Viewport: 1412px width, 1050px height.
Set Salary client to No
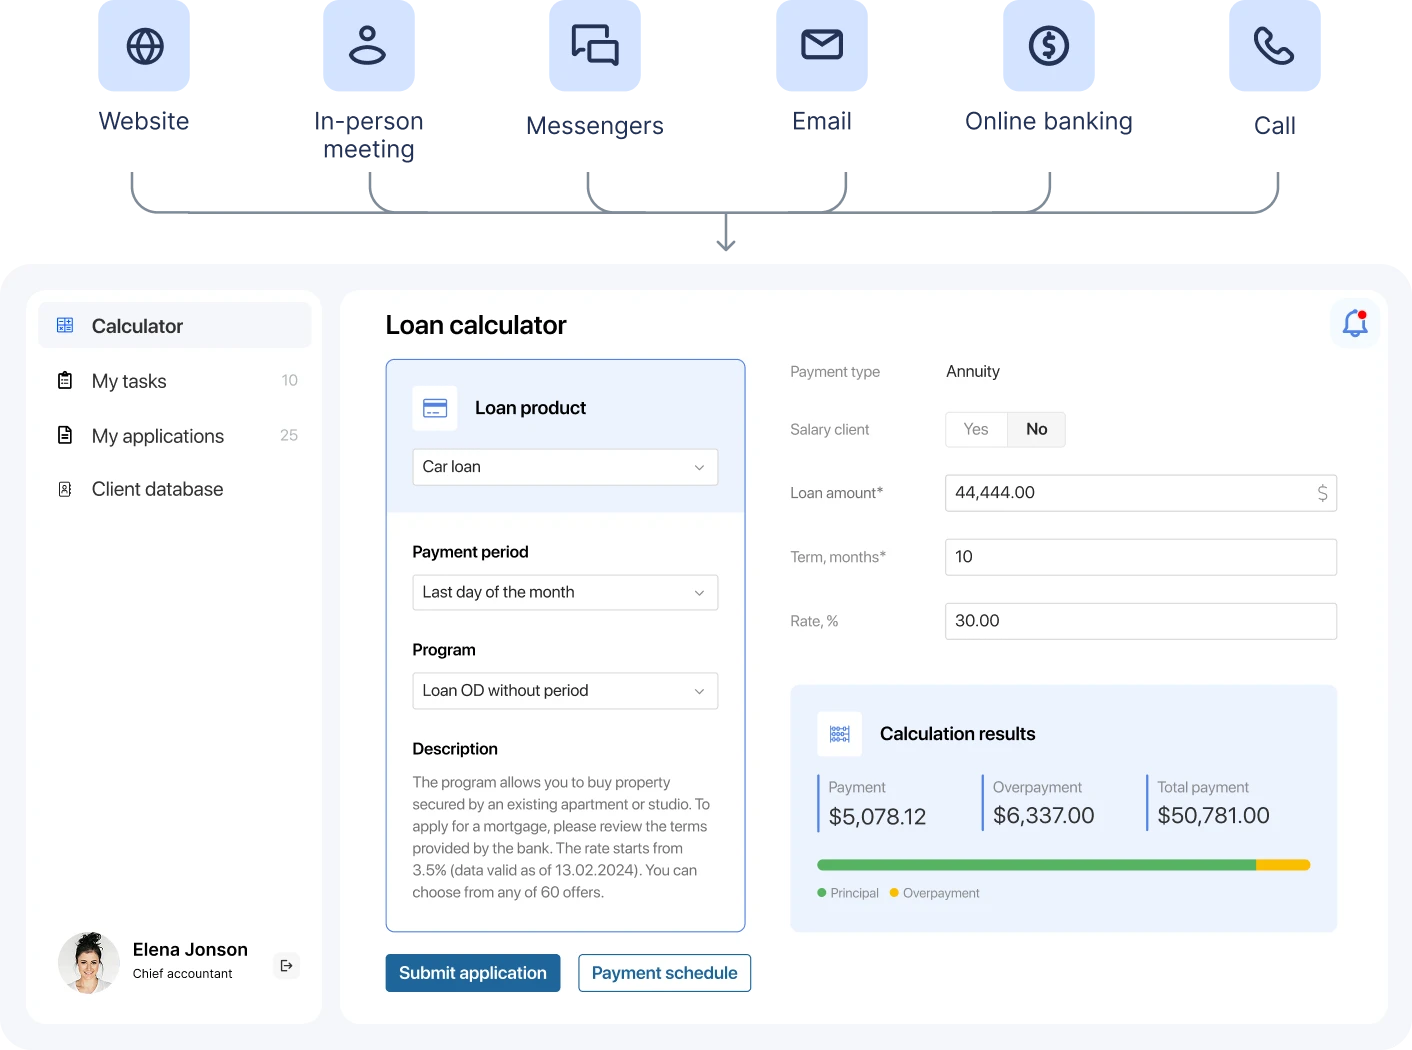tap(1036, 429)
